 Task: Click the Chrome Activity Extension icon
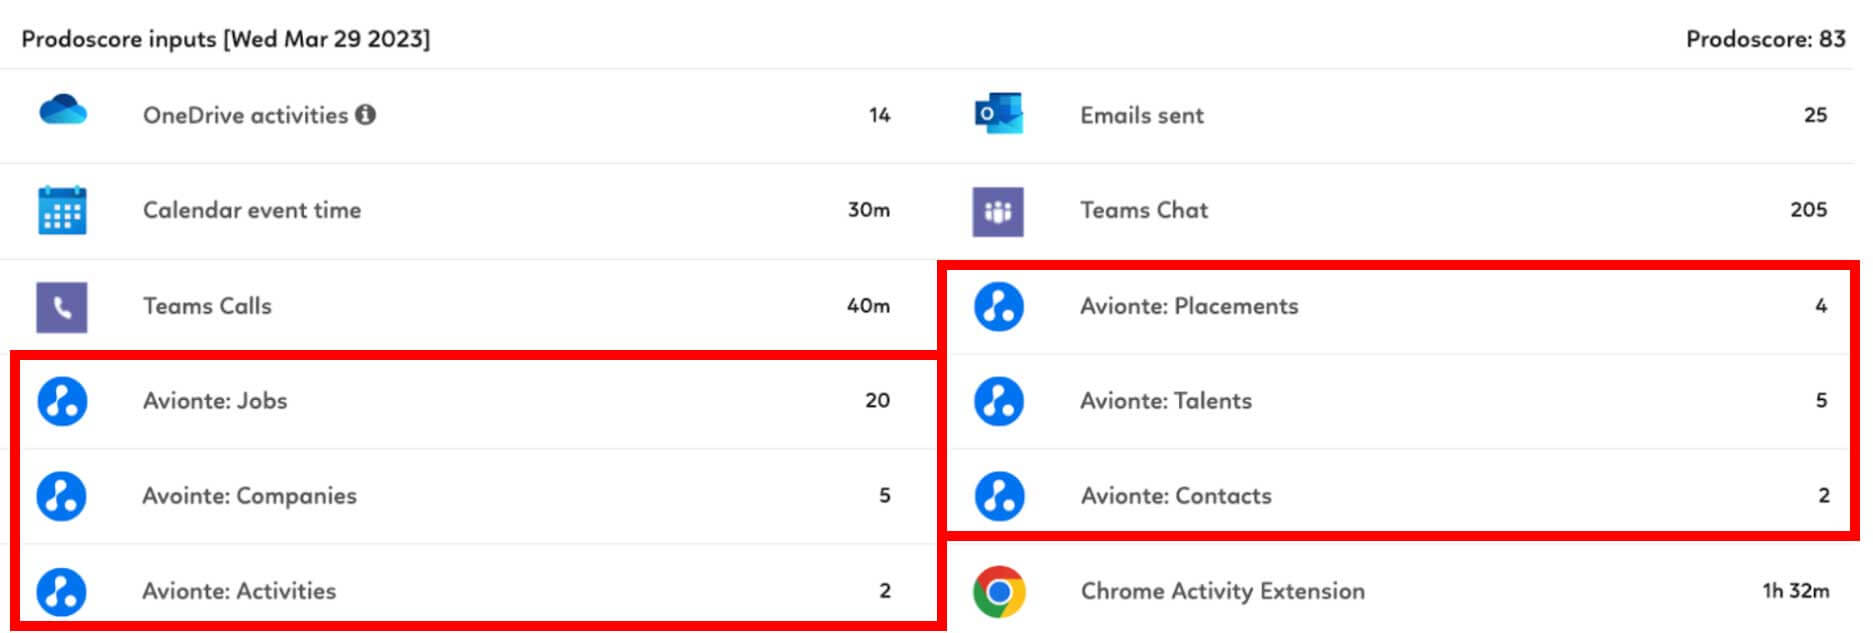pyautogui.click(x=999, y=592)
